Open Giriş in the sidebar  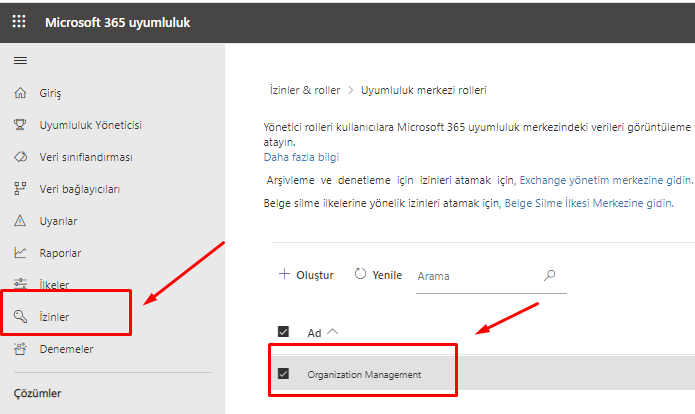(50, 93)
